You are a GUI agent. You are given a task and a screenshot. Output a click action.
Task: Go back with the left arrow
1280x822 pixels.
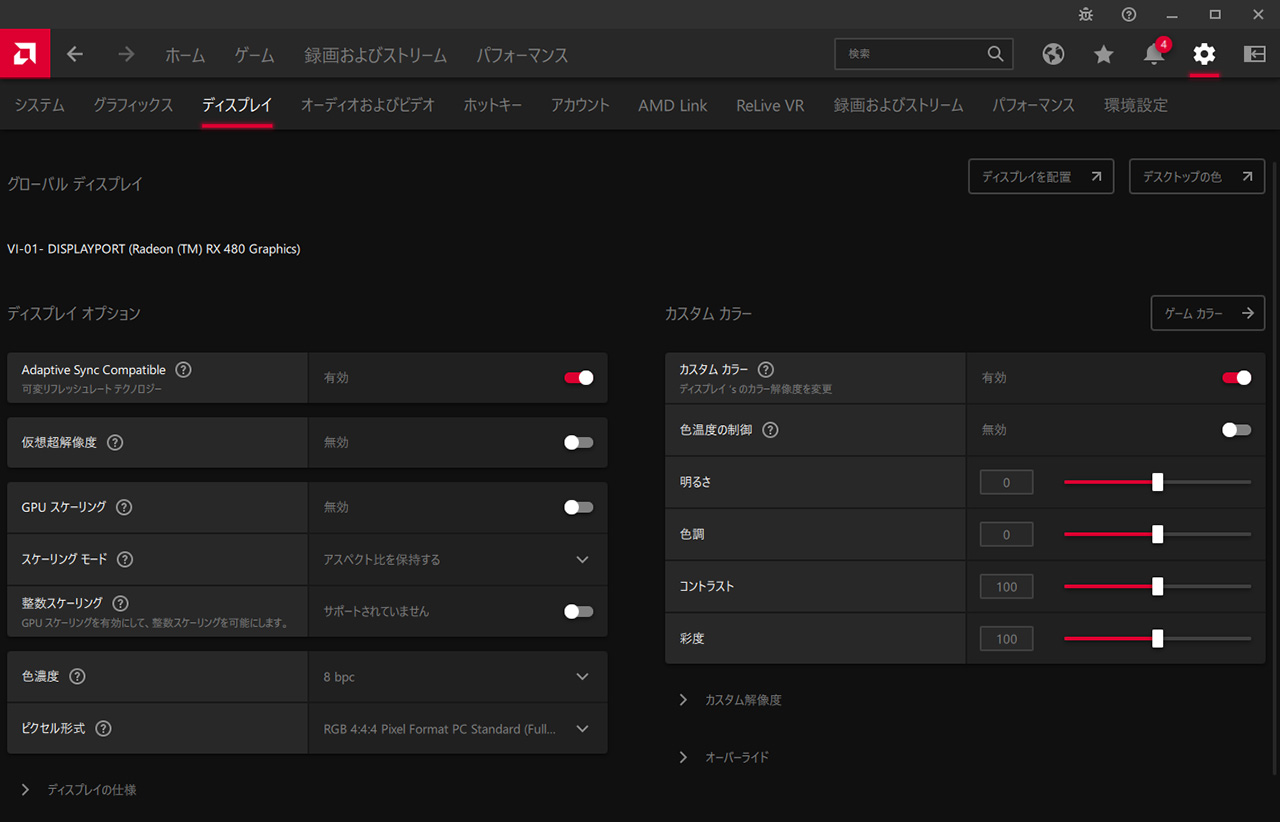75,54
